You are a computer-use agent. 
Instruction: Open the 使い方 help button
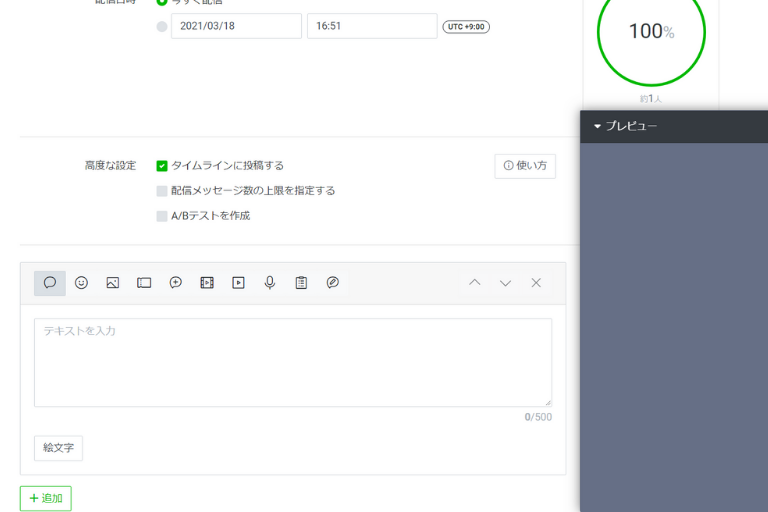525,166
